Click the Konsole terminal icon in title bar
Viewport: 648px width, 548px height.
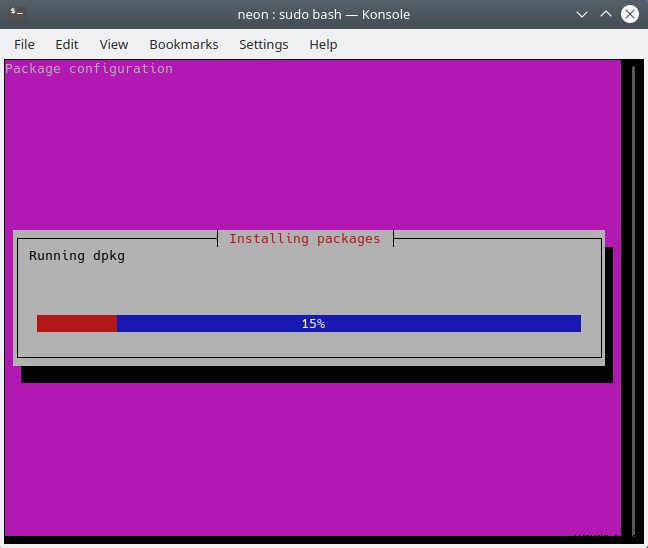pyautogui.click(x=17, y=13)
